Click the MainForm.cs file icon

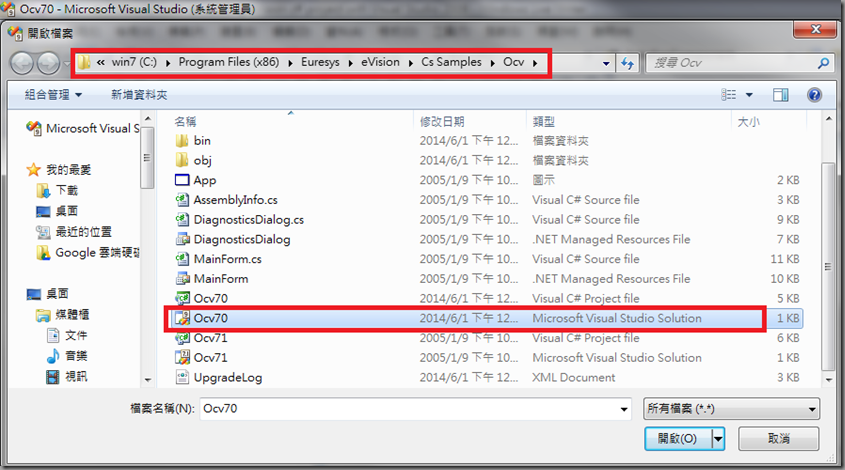182,259
